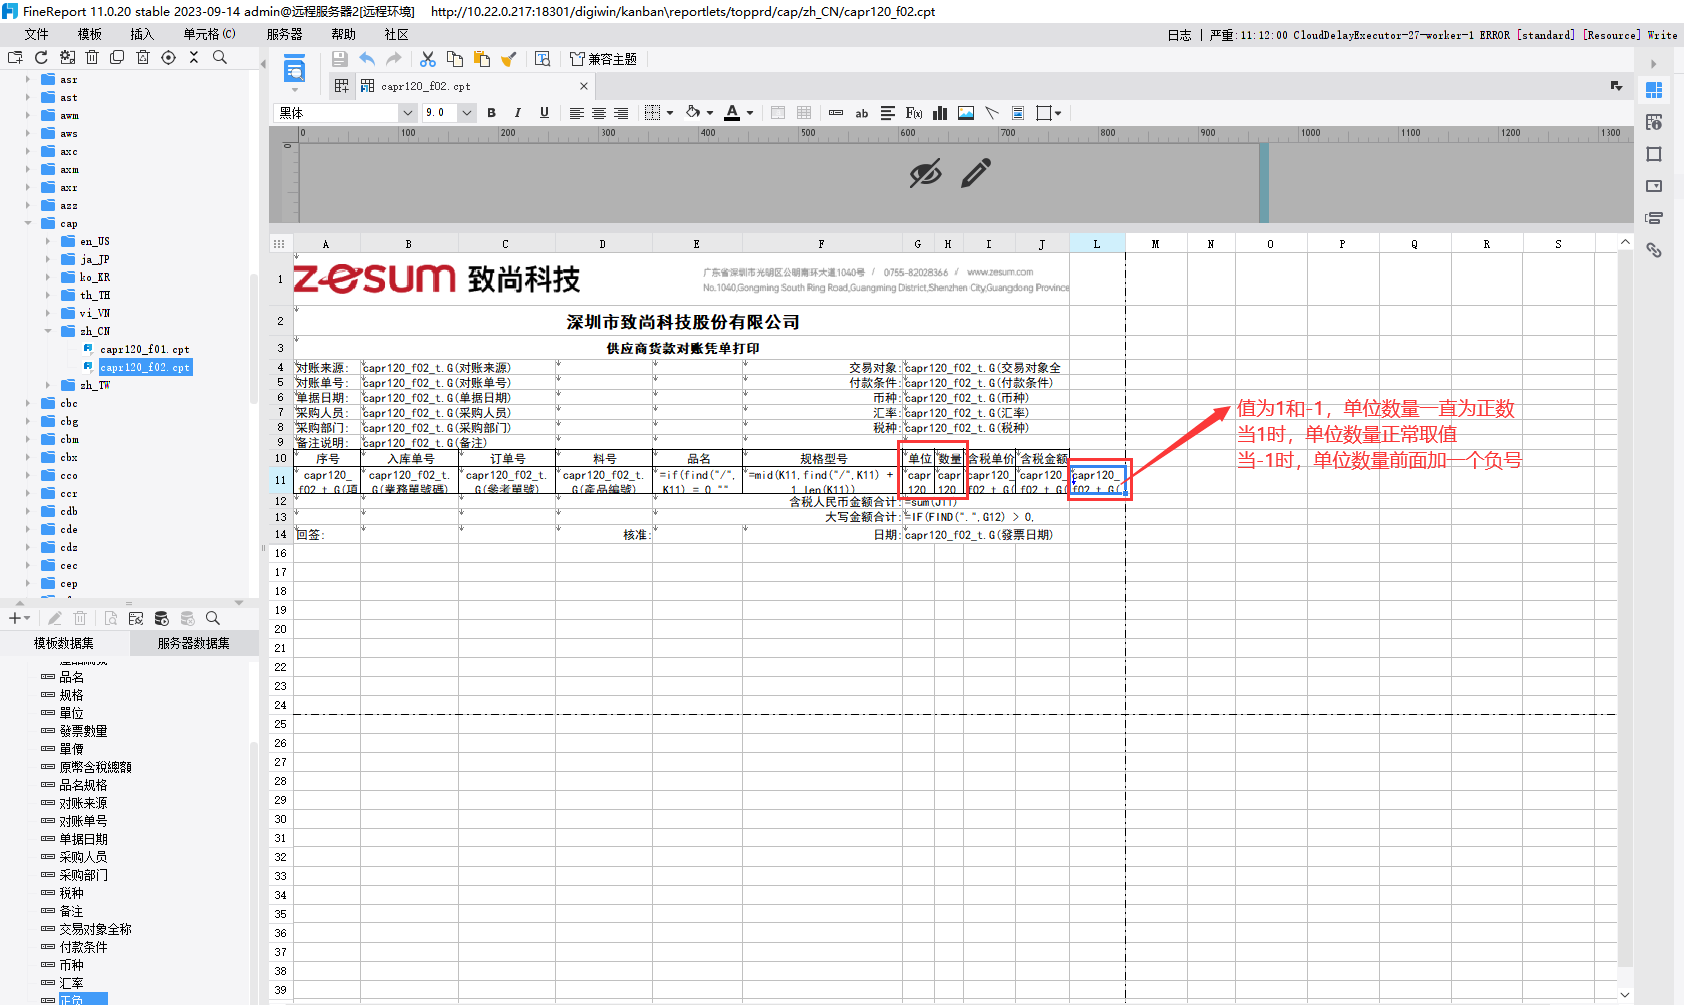Open the fill color dropdown arrow

click(x=710, y=113)
